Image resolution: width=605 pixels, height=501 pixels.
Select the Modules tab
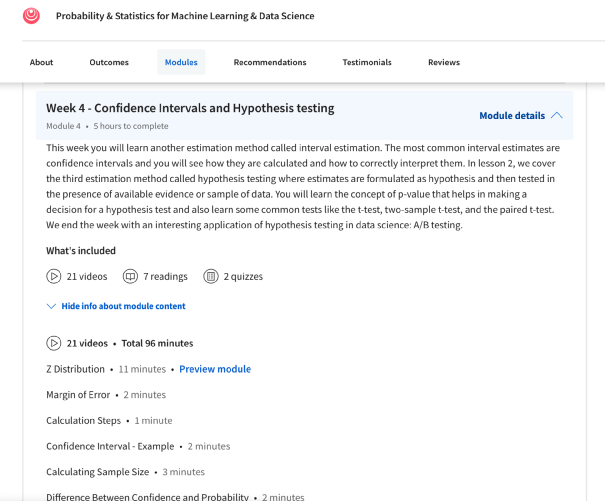click(x=181, y=62)
